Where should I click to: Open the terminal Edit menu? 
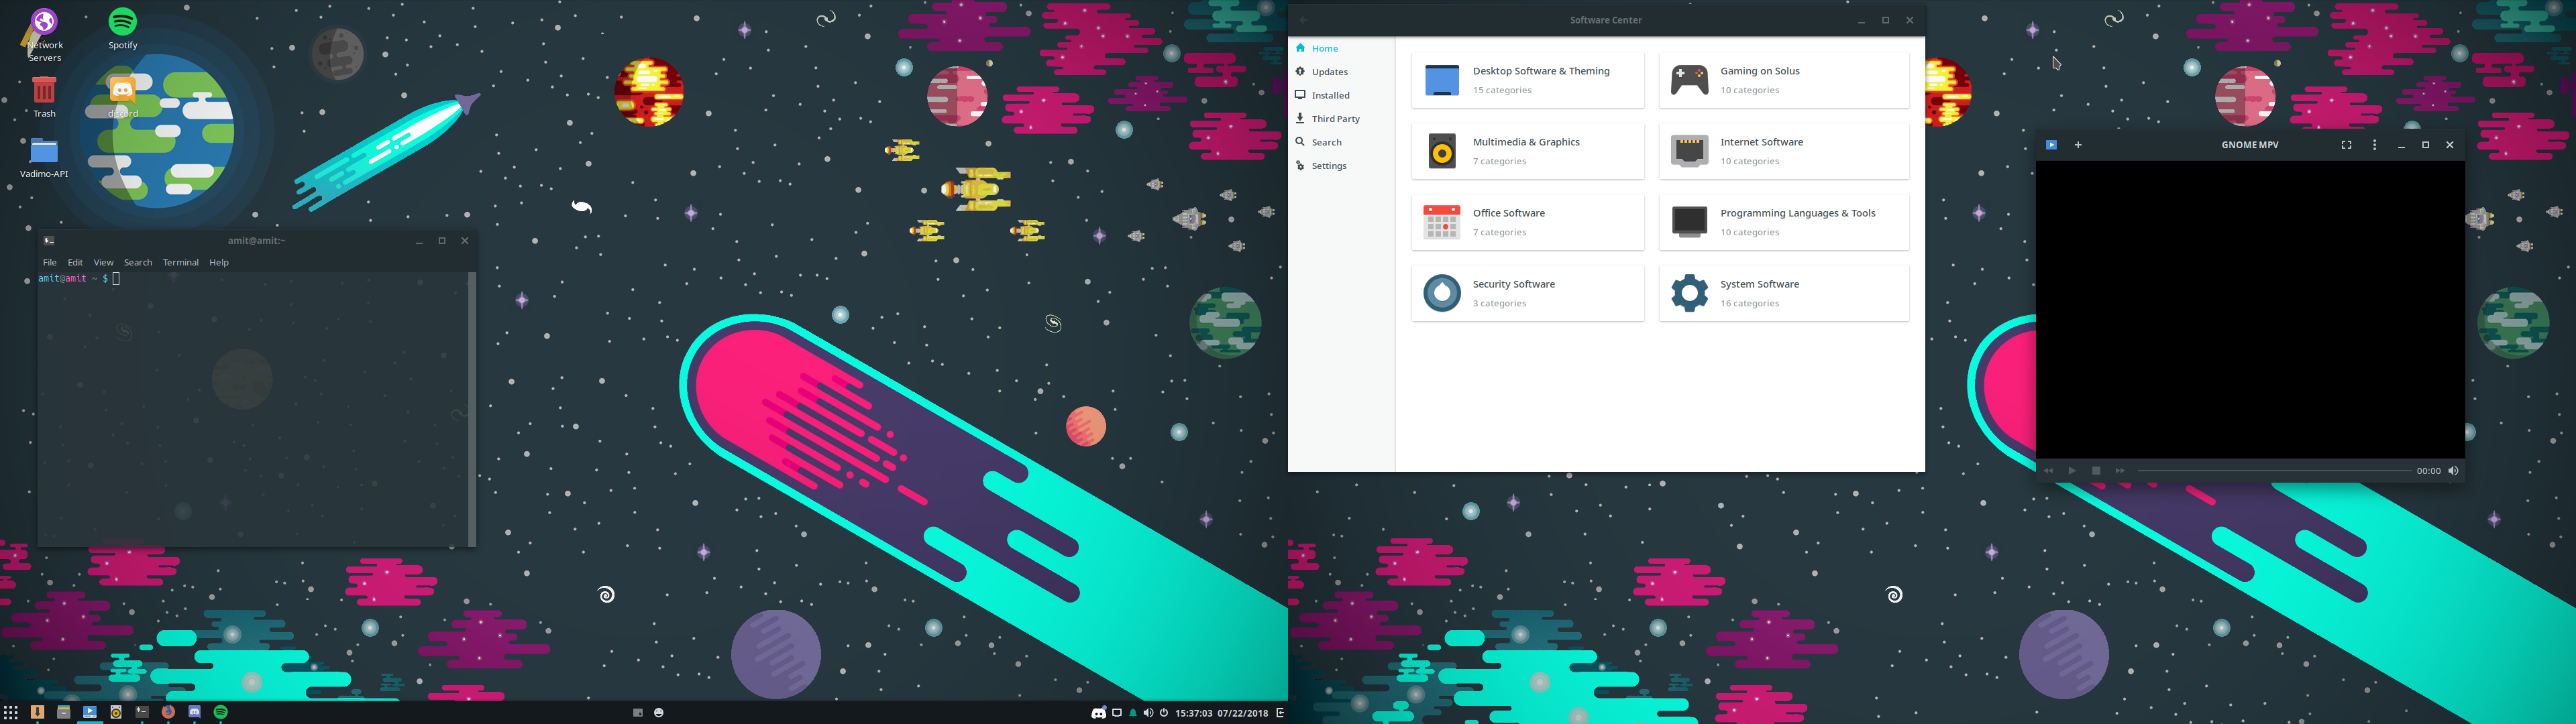(75, 262)
